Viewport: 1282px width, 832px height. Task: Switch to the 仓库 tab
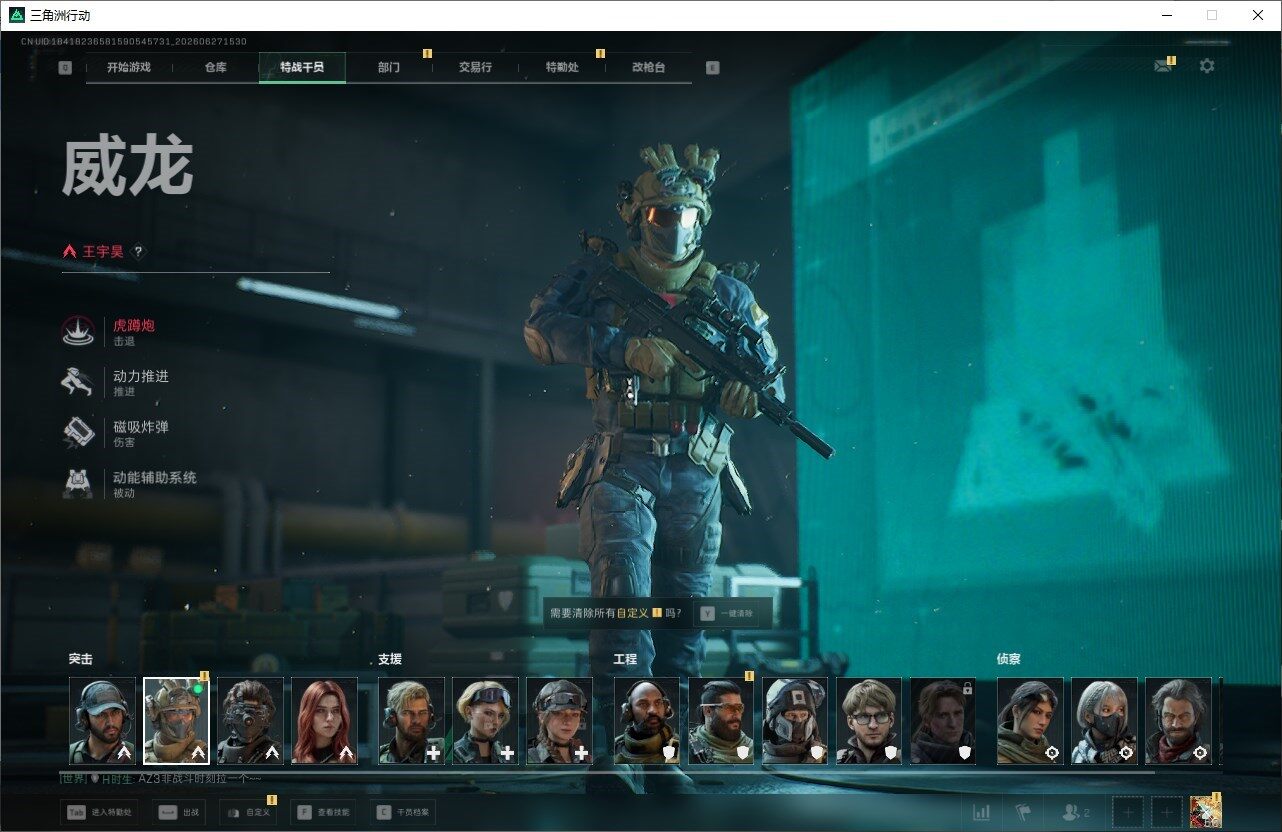click(215, 67)
